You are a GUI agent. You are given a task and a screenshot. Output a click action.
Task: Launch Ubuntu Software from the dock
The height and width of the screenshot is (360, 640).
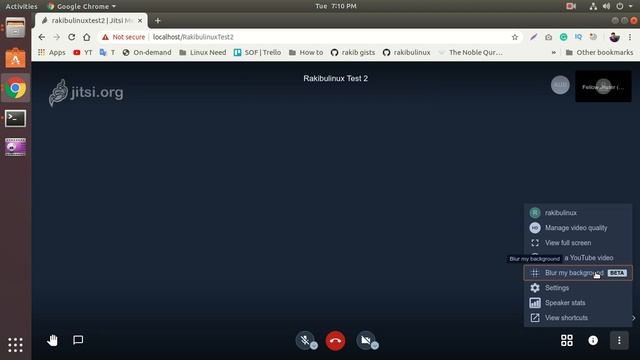pyautogui.click(x=16, y=58)
